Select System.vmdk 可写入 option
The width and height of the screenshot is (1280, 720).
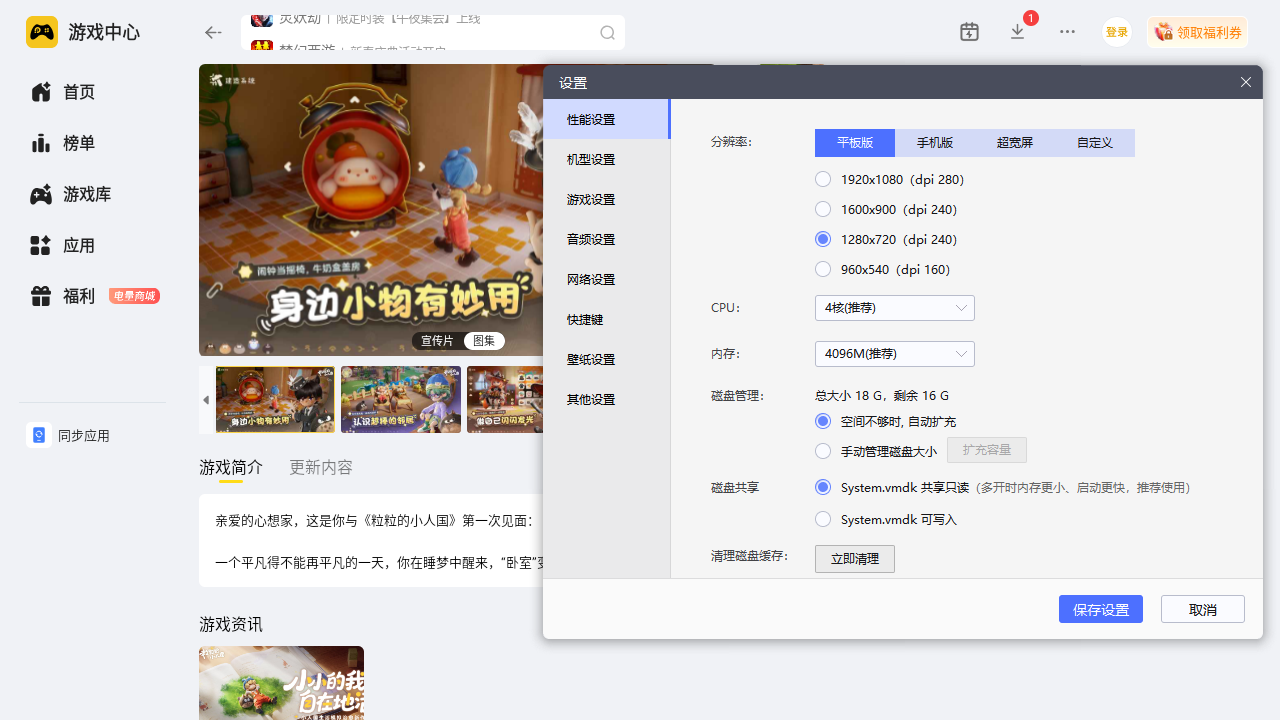tap(823, 520)
